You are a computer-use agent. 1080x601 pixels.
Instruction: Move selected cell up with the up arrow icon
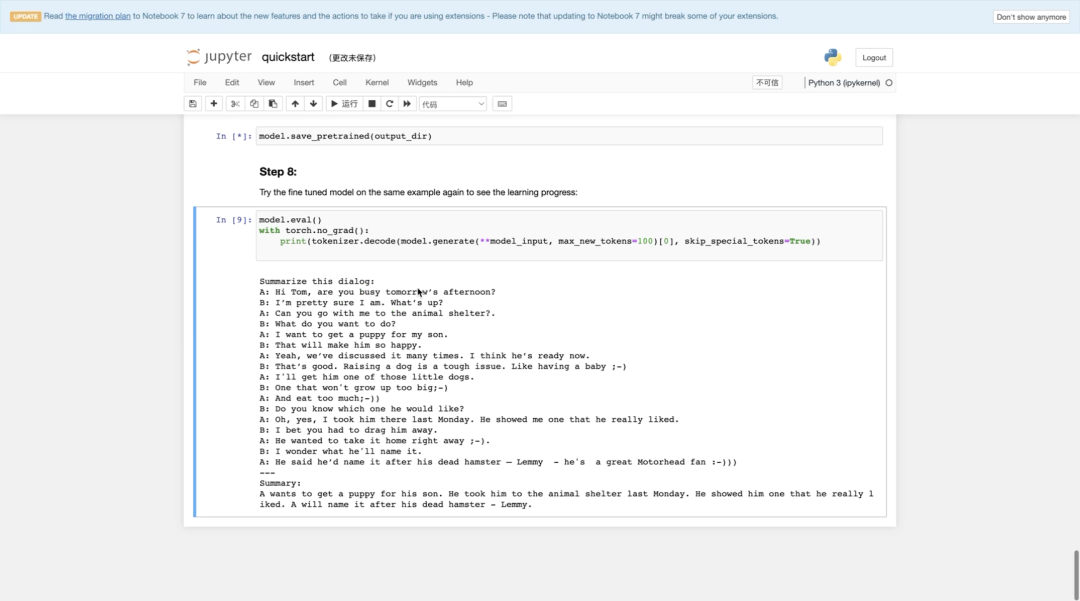[x=295, y=104]
